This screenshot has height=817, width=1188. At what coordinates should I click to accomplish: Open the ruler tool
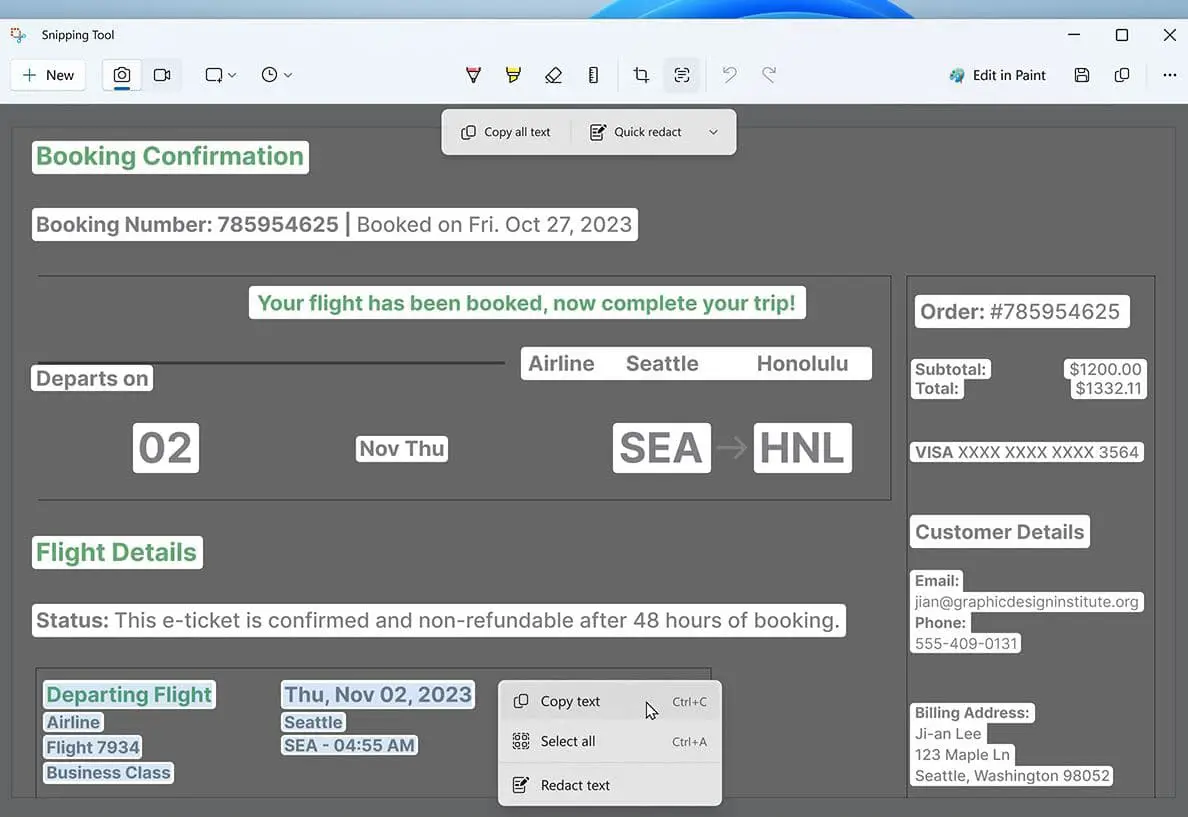tap(593, 75)
